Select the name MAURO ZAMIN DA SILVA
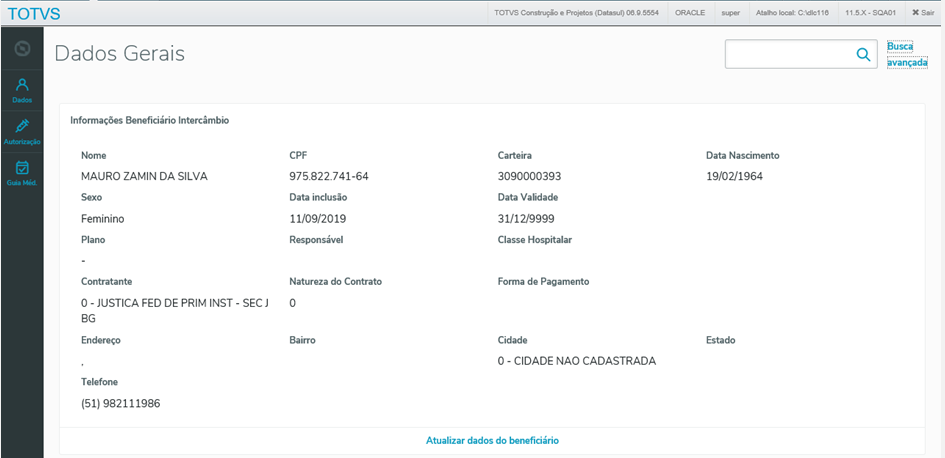Image resolution: width=945 pixels, height=458 pixels. [144, 177]
